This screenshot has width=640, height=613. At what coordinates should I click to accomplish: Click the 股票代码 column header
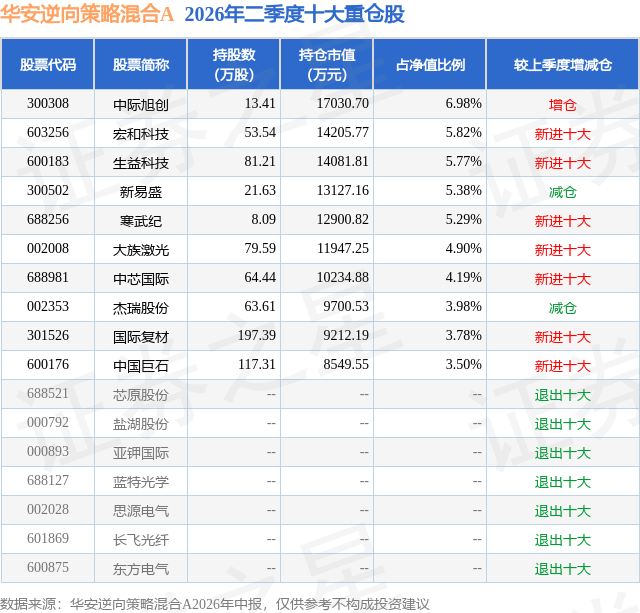(x=48, y=64)
